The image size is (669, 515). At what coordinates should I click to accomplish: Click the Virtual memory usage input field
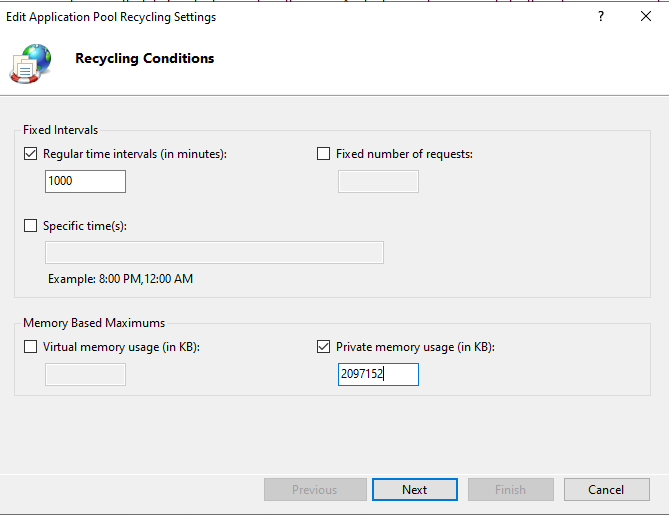(85, 374)
